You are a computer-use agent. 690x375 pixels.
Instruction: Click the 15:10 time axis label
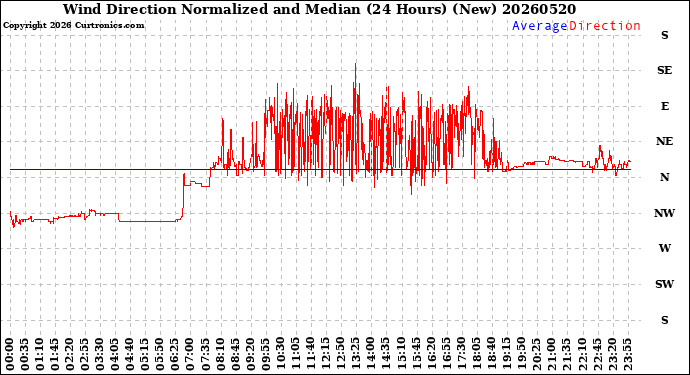(402, 354)
